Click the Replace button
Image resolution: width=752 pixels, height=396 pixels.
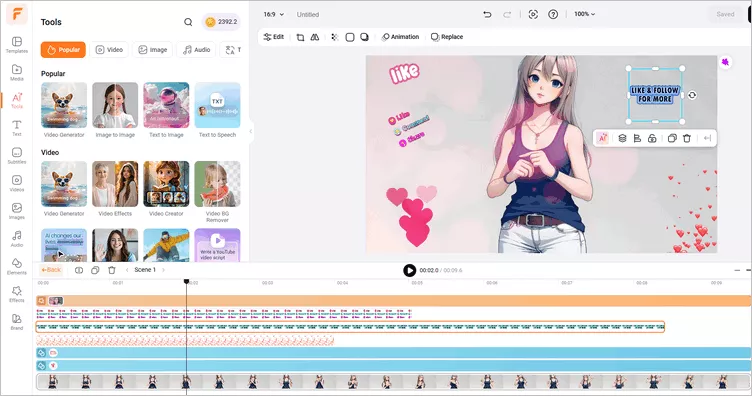coord(447,37)
